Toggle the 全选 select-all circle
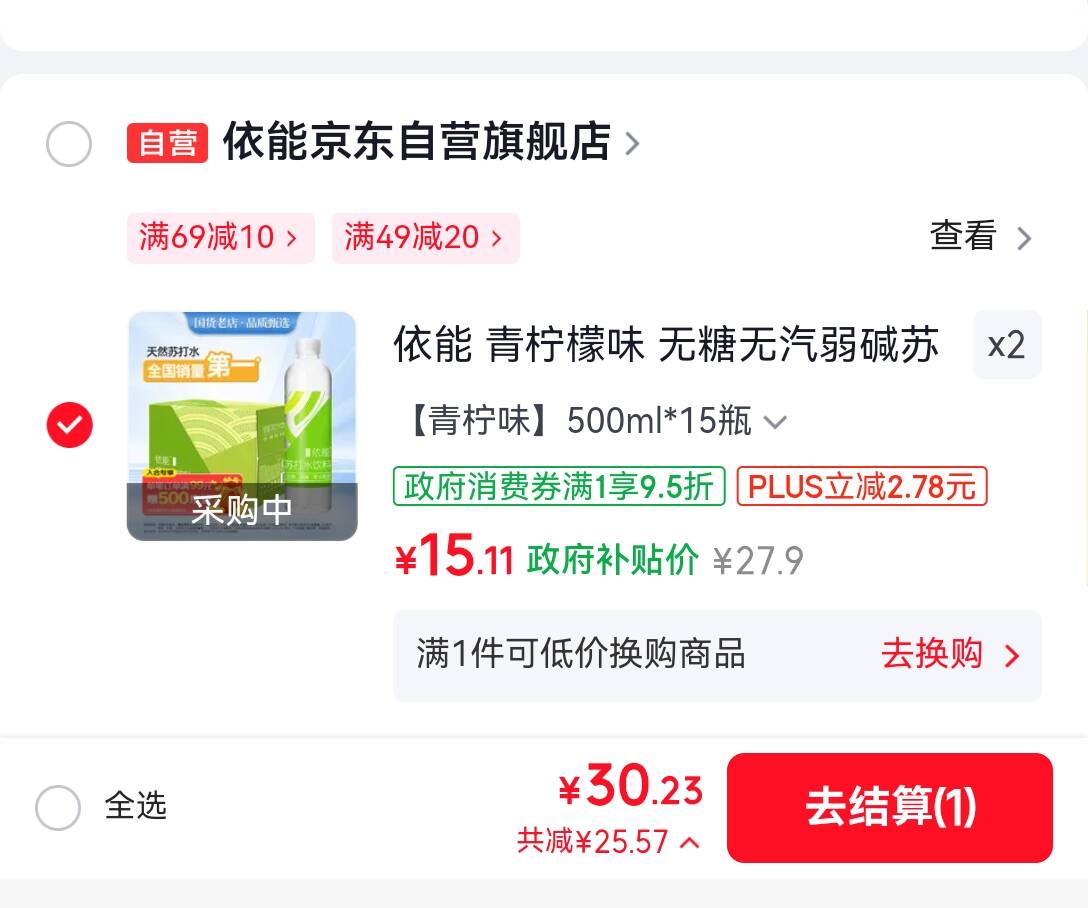The width and height of the screenshot is (1088, 908). pos(58,807)
